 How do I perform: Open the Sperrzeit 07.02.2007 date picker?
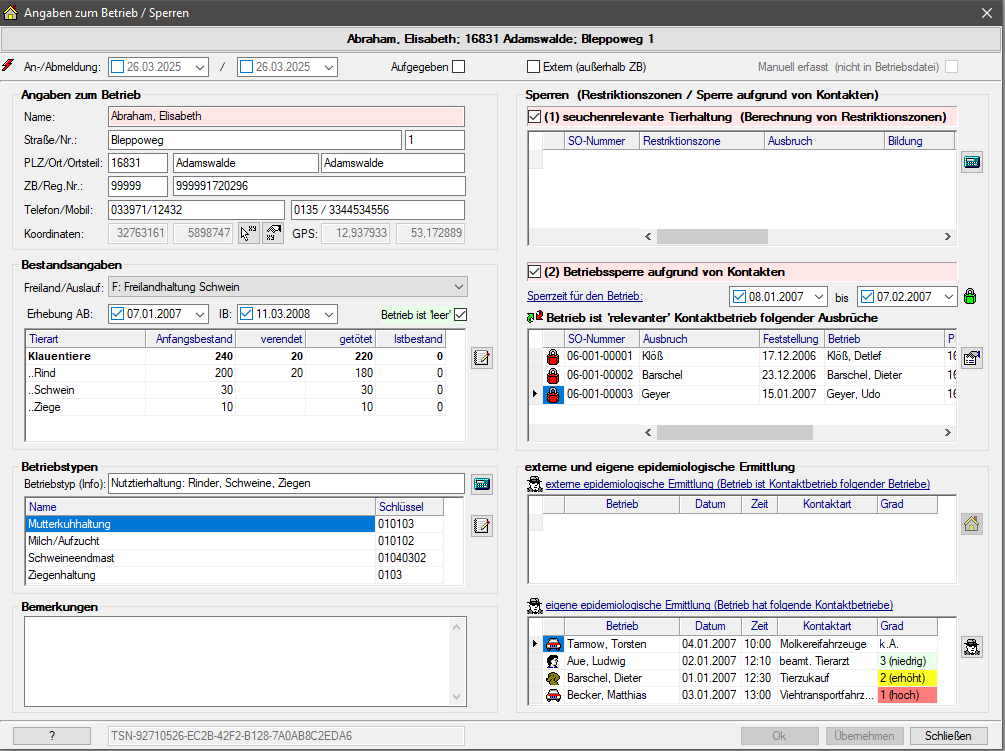coord(948,297)
